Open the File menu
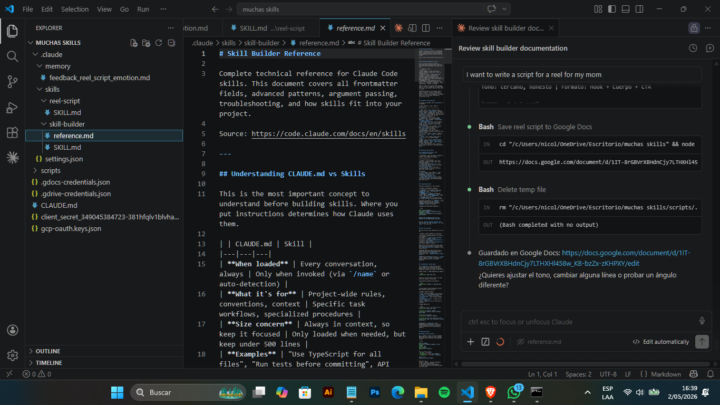 28,9
